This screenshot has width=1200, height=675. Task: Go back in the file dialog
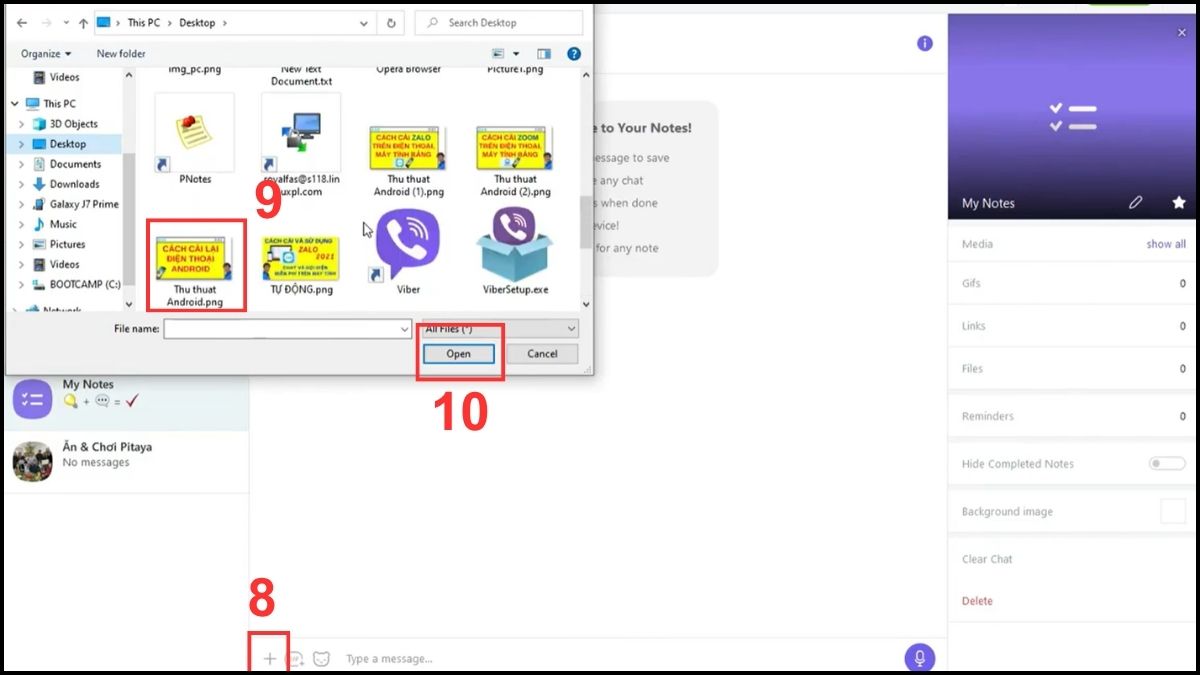pos(22,22)
